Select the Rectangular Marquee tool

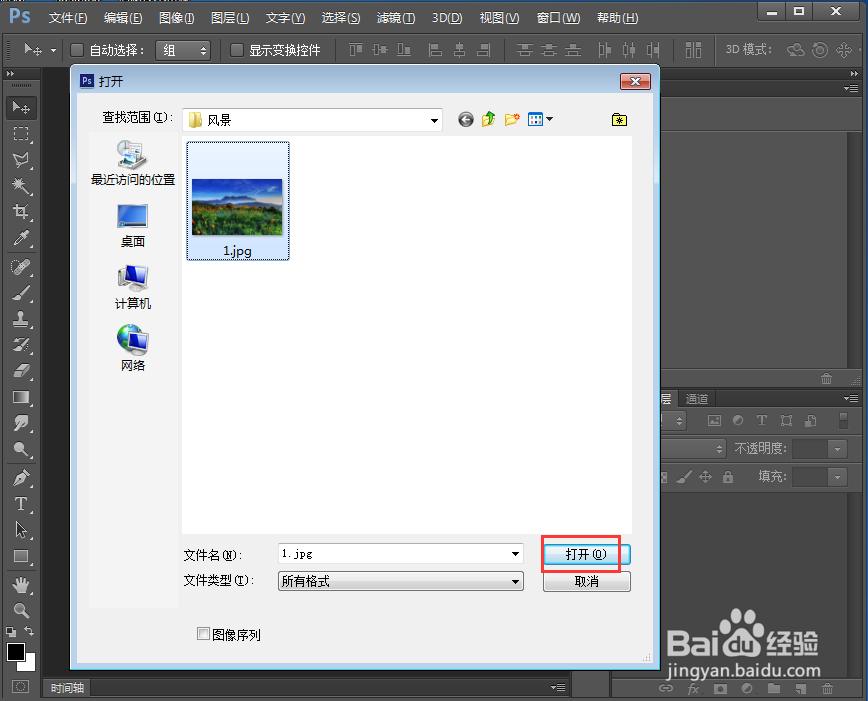[x=21, y=133]
